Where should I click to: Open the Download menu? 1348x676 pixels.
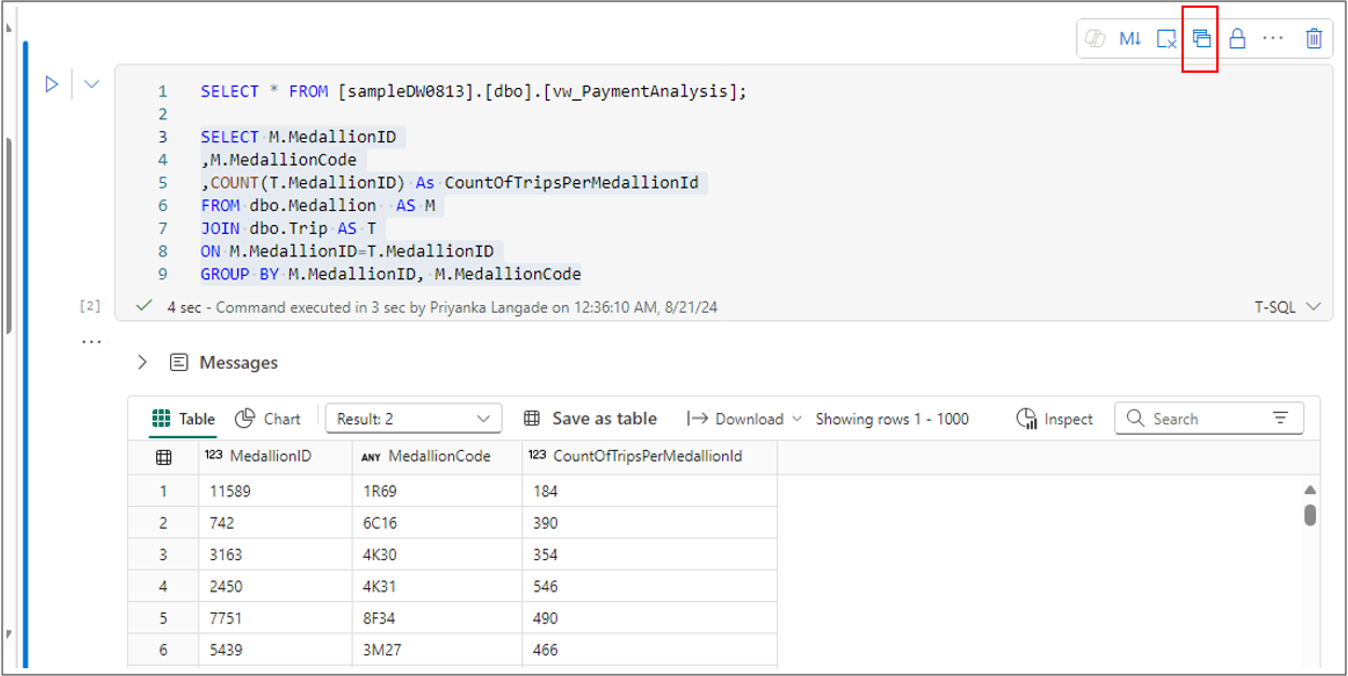744,419
